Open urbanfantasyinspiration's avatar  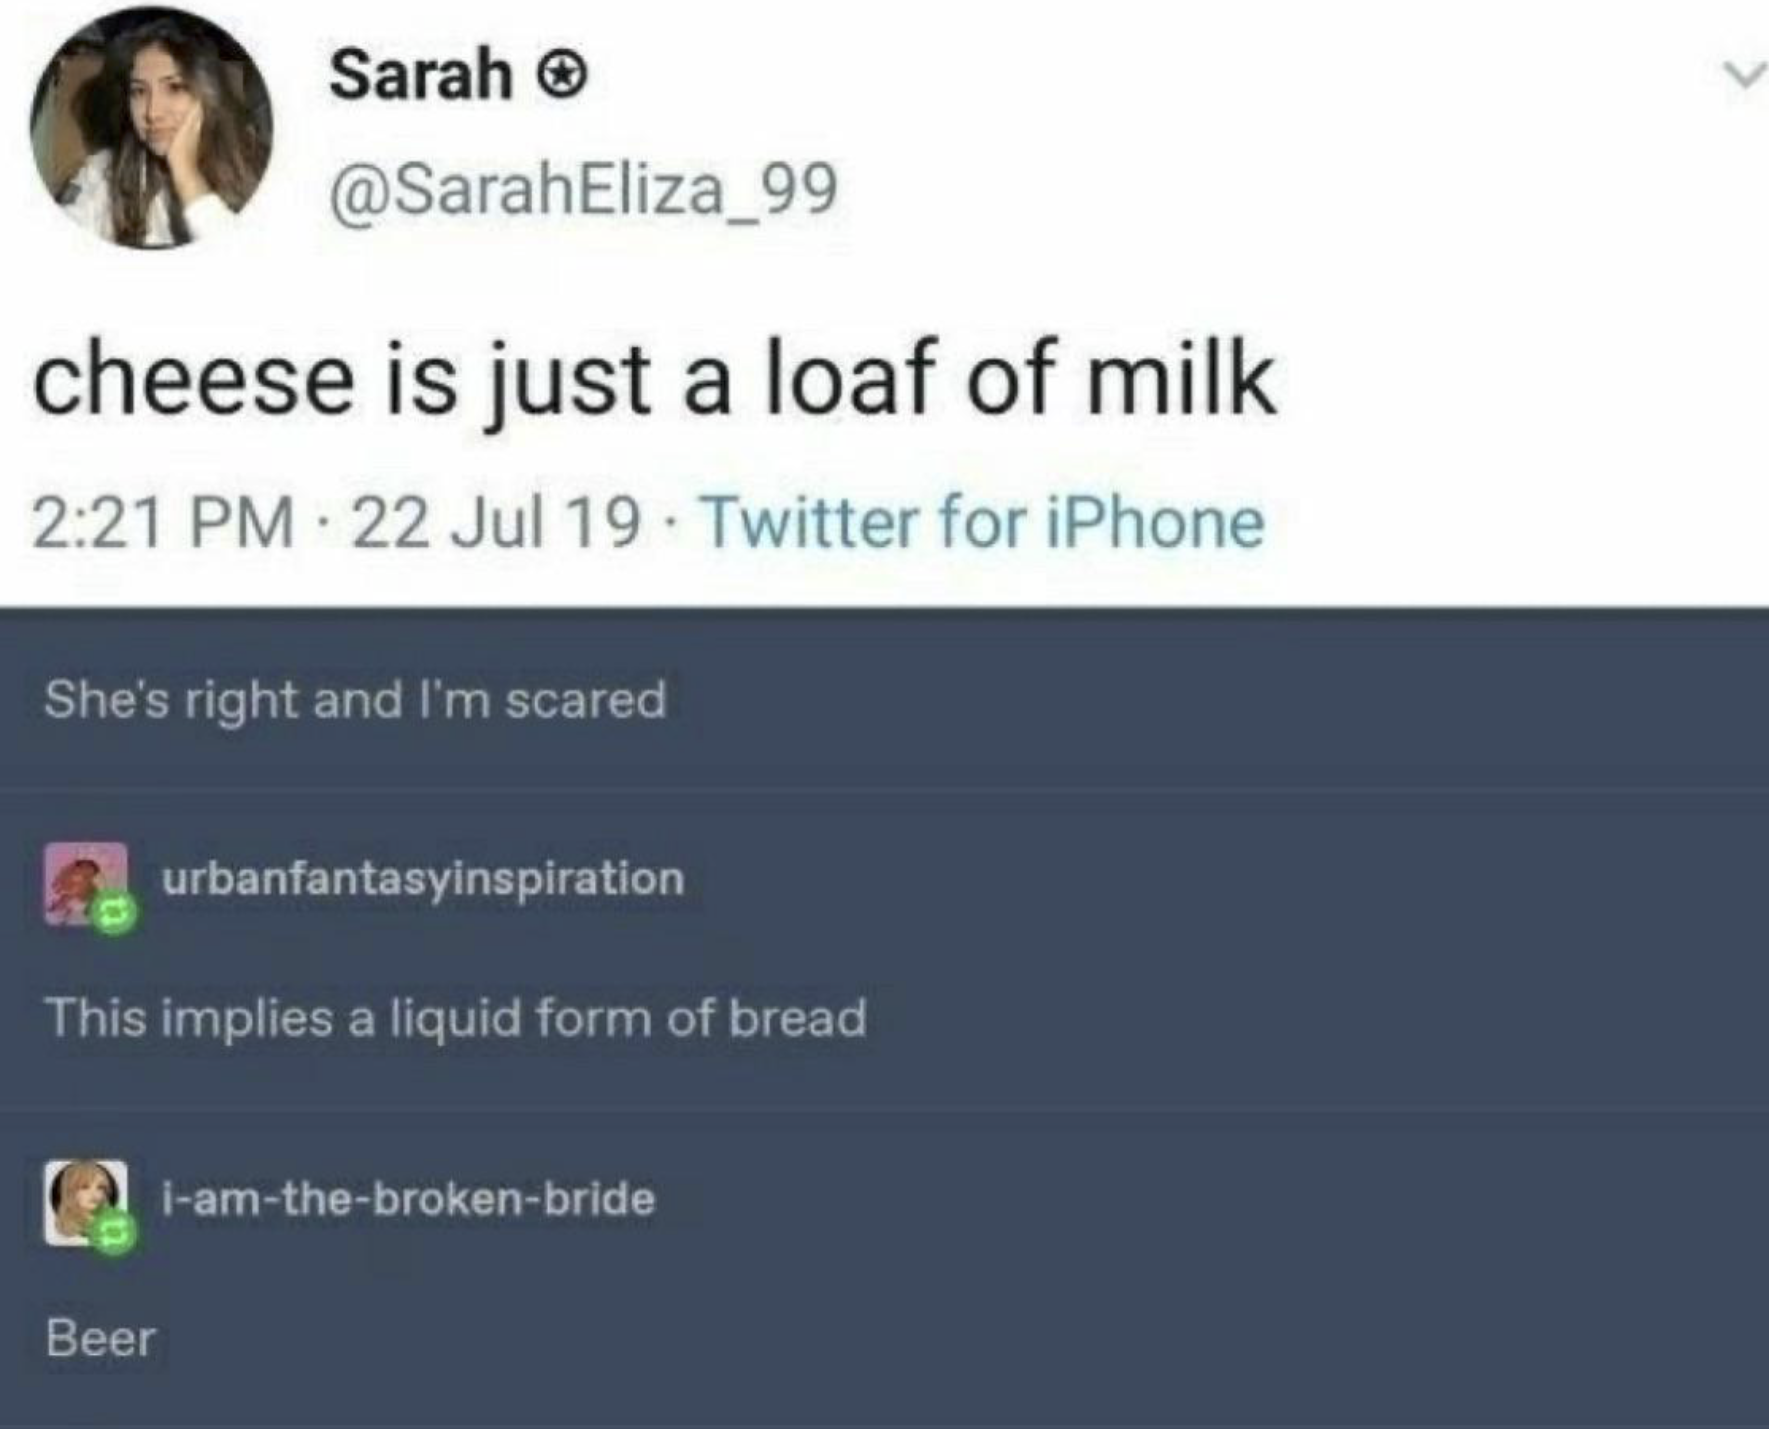tap(83, 882)
